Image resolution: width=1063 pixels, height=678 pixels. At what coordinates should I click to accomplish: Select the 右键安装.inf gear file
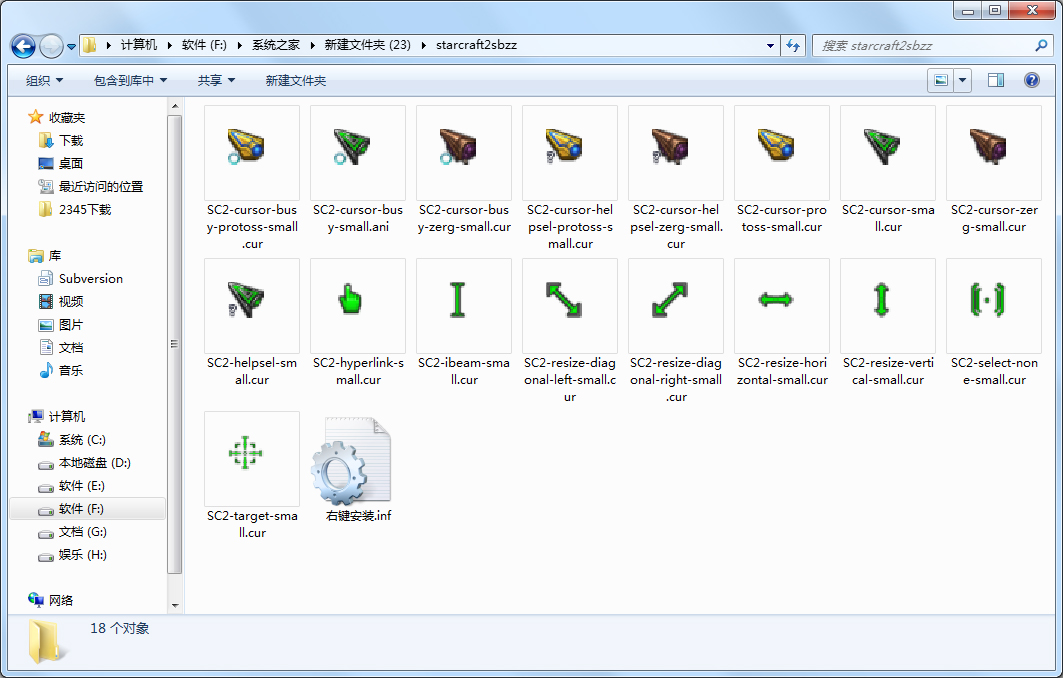(x=357, y=462)
